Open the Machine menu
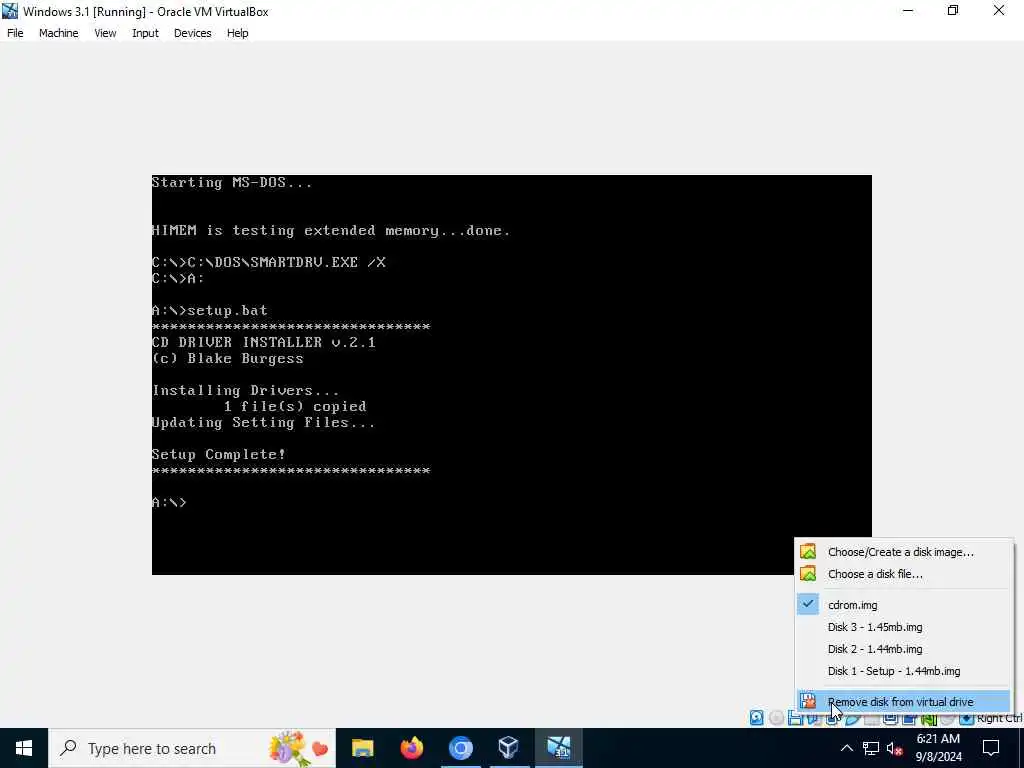1024x768 pixels. 59,33
